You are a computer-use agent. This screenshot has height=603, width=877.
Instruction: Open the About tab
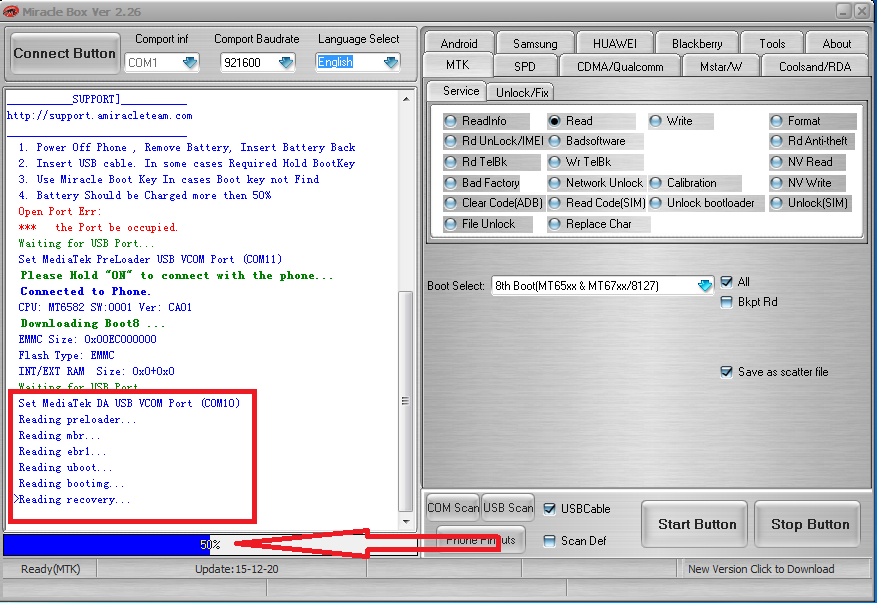pyautogui.click(x=837, y=43)
